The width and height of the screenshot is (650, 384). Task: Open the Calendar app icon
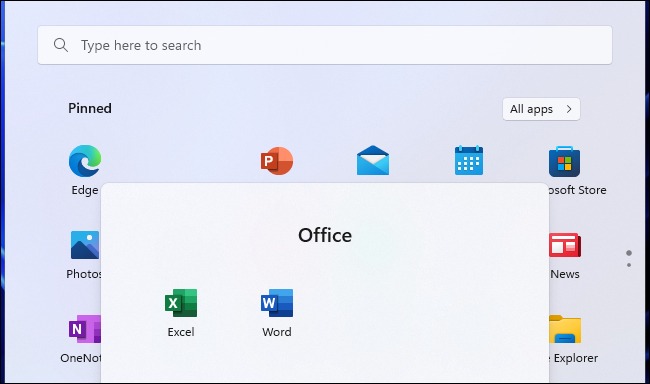coord(468,160)
